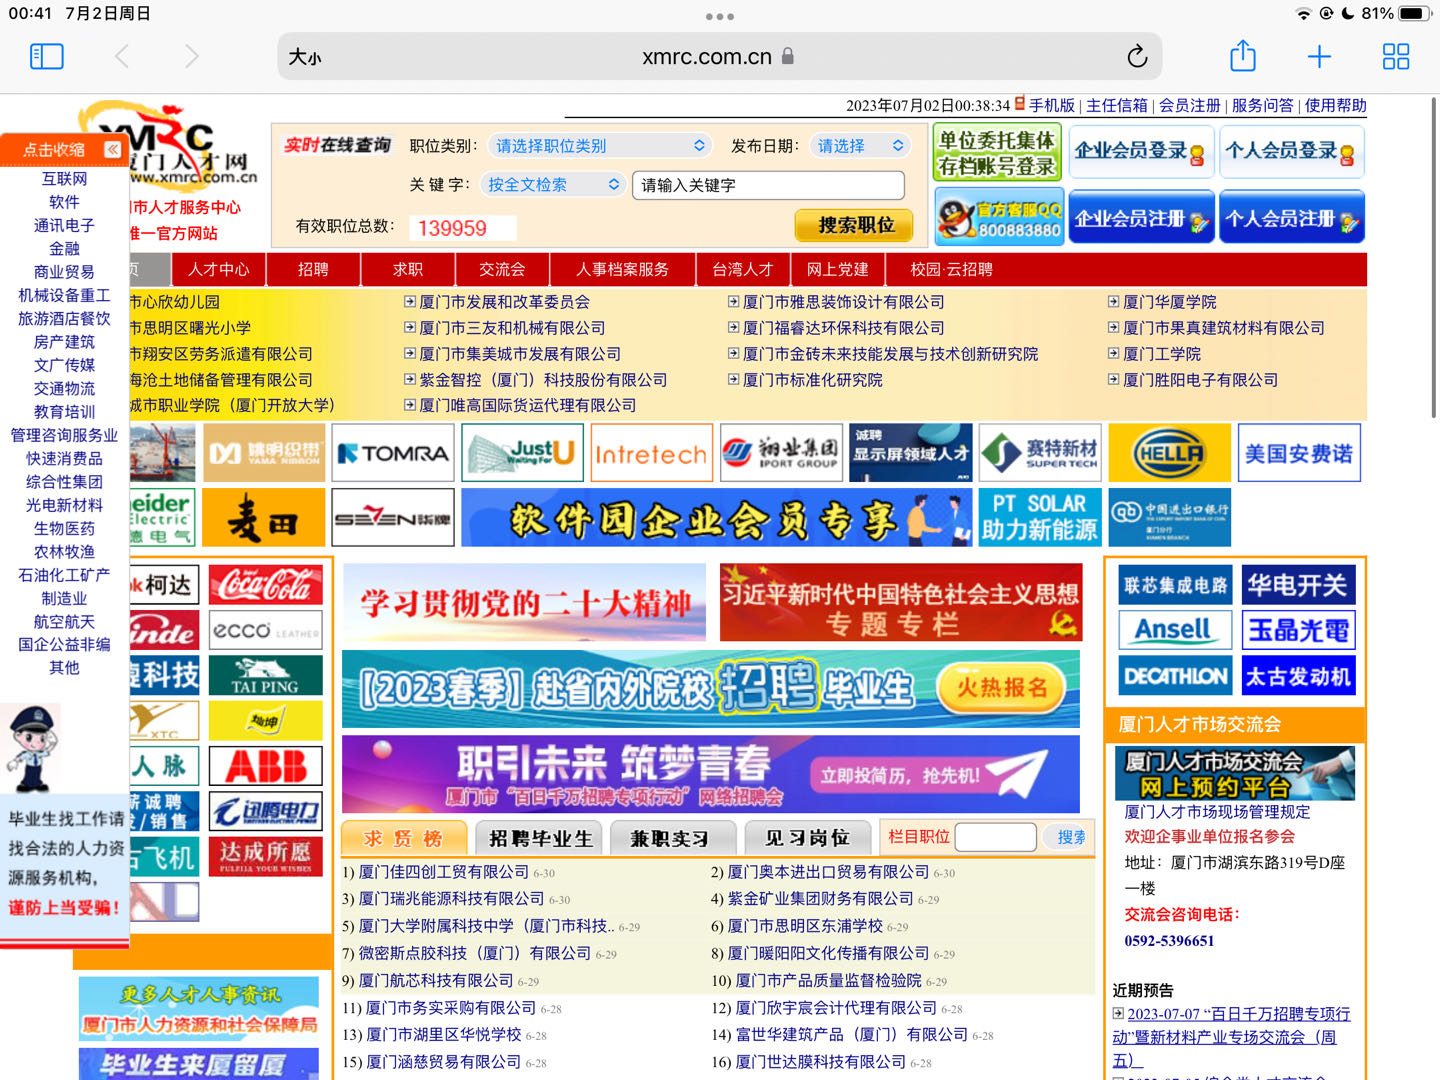Image resolution: width=1440 pixels, height=1080 pixels.
Task: Click the PT SOLAR 助力新能源 banner
Action: (x=1040, y=517)
